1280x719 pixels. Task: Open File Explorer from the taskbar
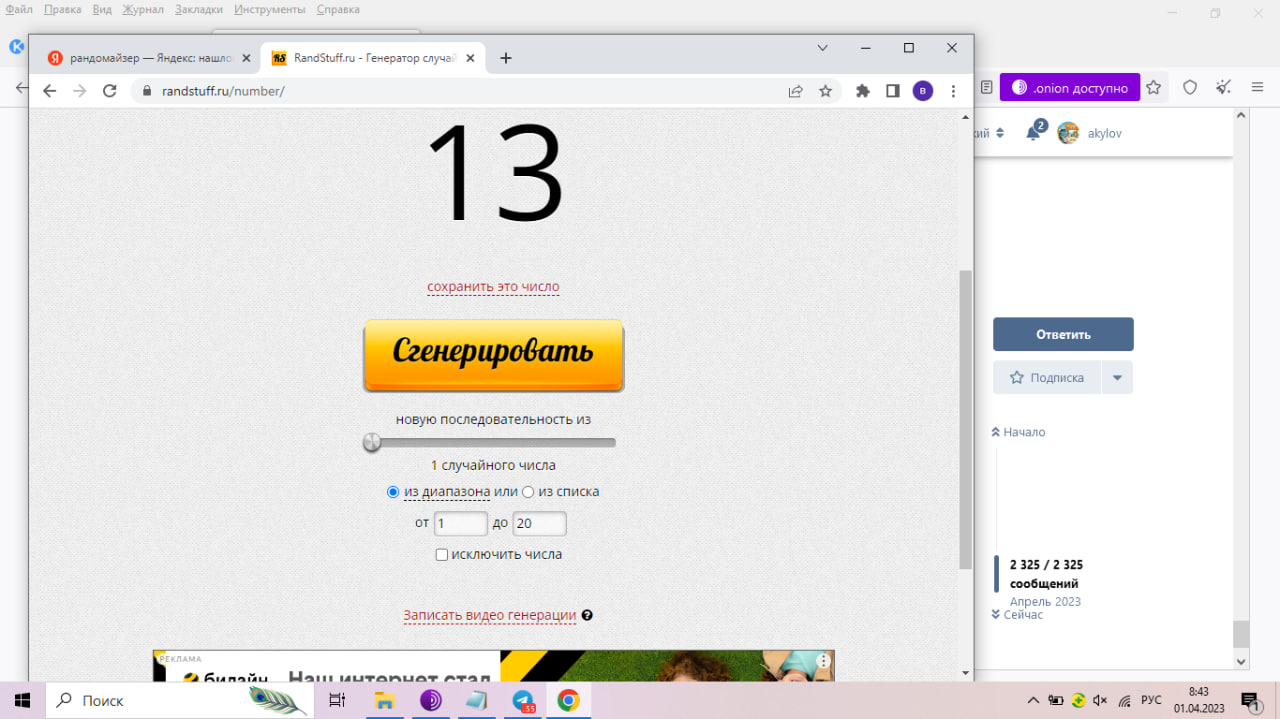point(386,700)
